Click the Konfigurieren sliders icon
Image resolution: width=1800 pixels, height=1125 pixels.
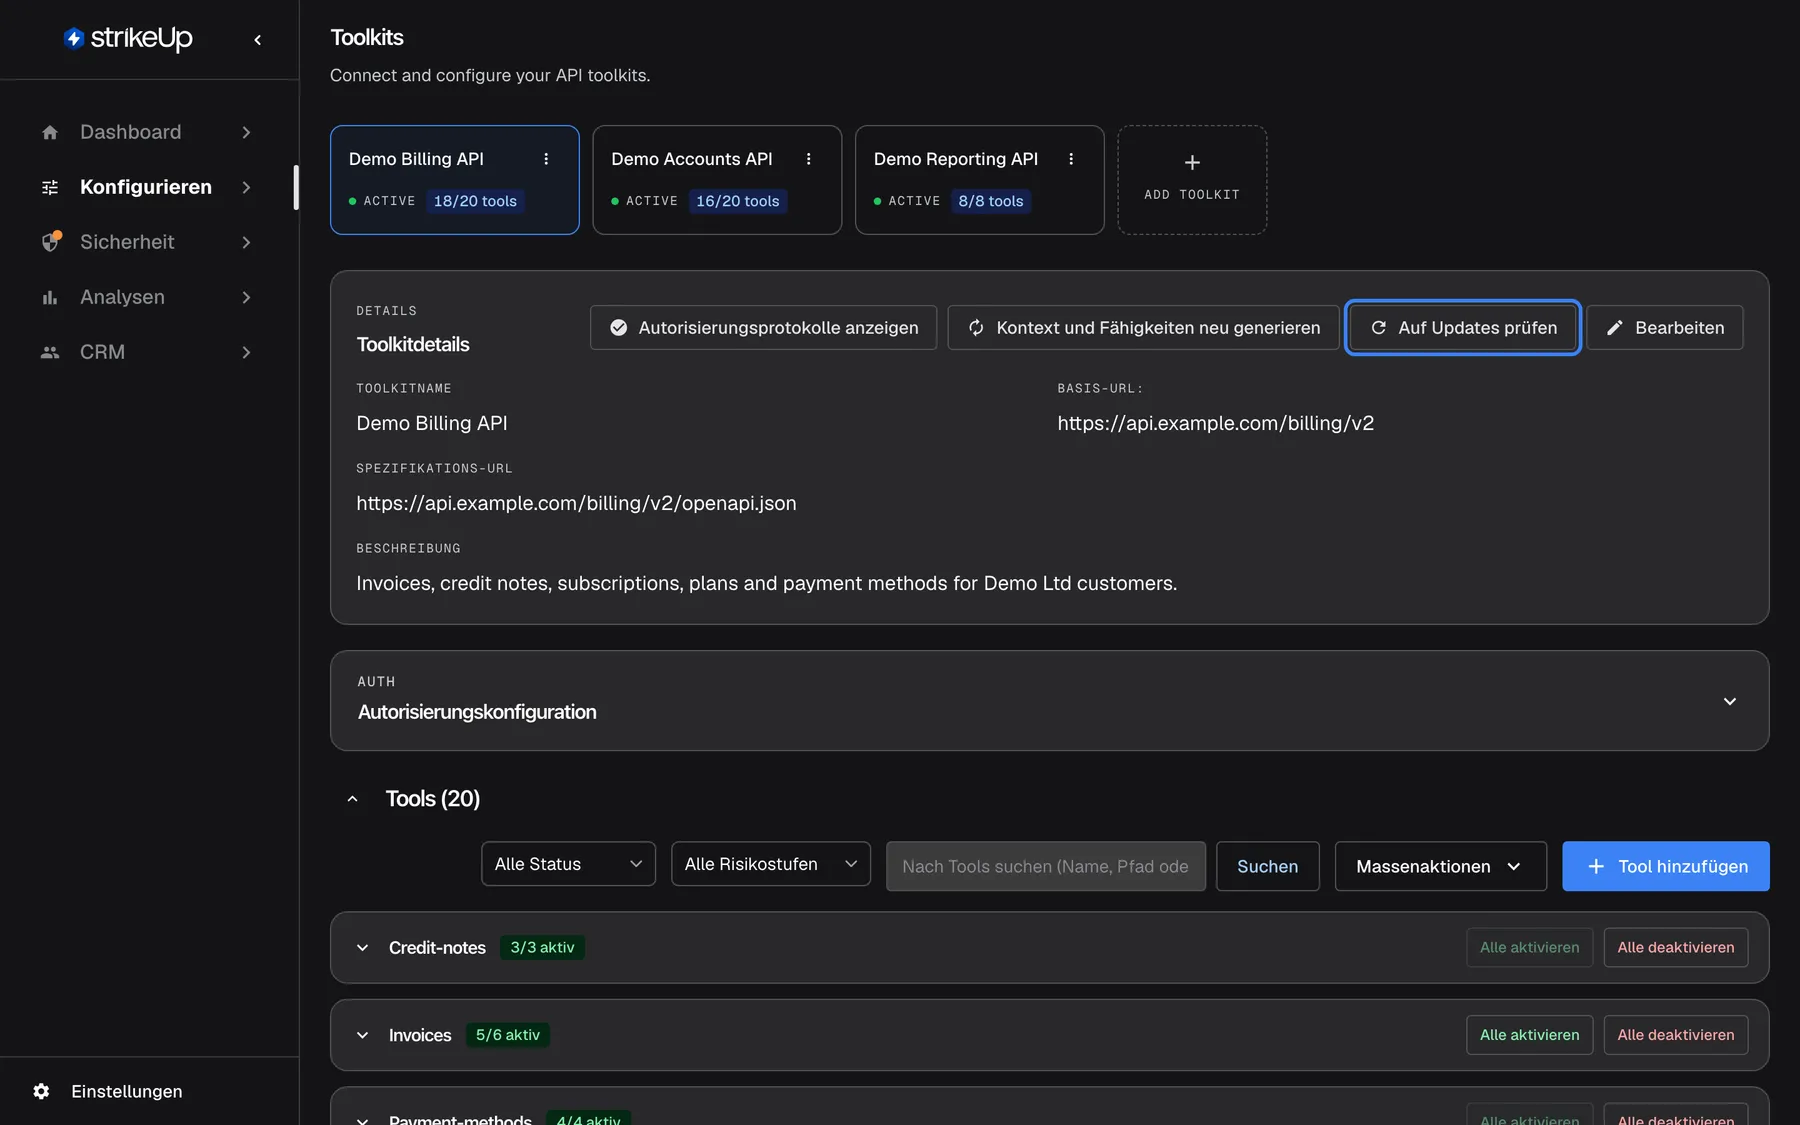(50, 187)
